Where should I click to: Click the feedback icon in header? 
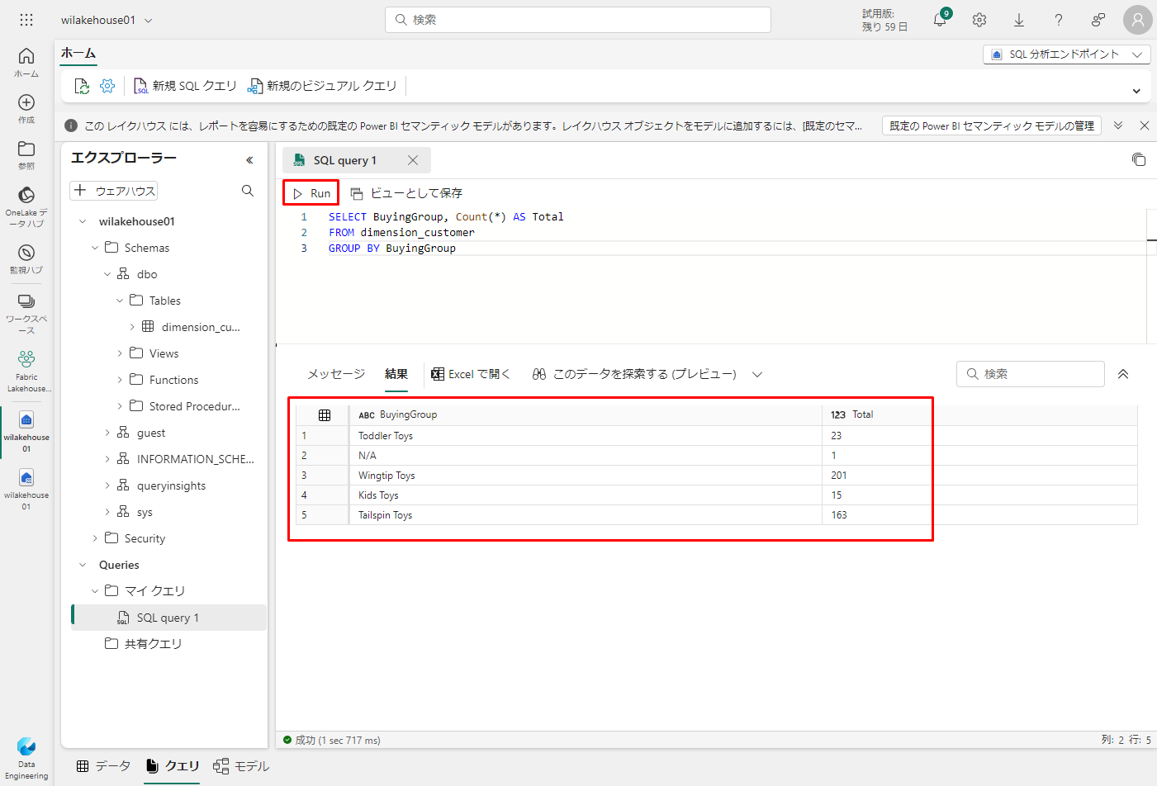pyautogui.click(x=1098, y=20)
